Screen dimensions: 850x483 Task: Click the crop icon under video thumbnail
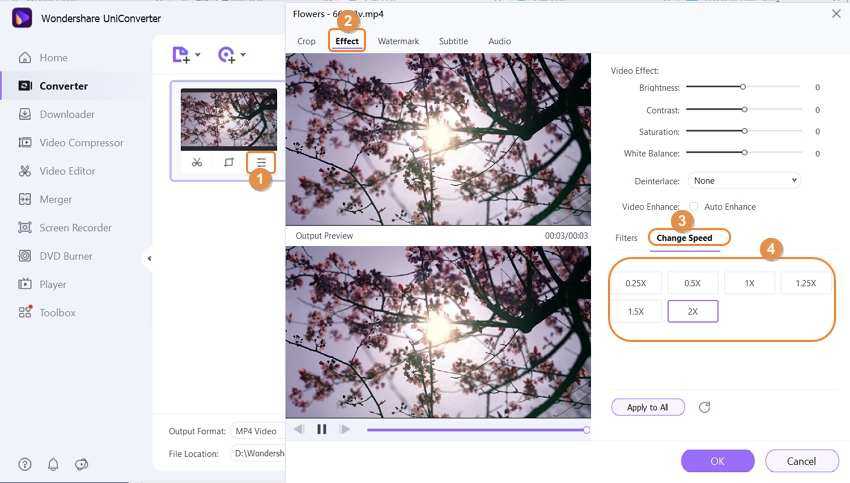tap(229, 162)
